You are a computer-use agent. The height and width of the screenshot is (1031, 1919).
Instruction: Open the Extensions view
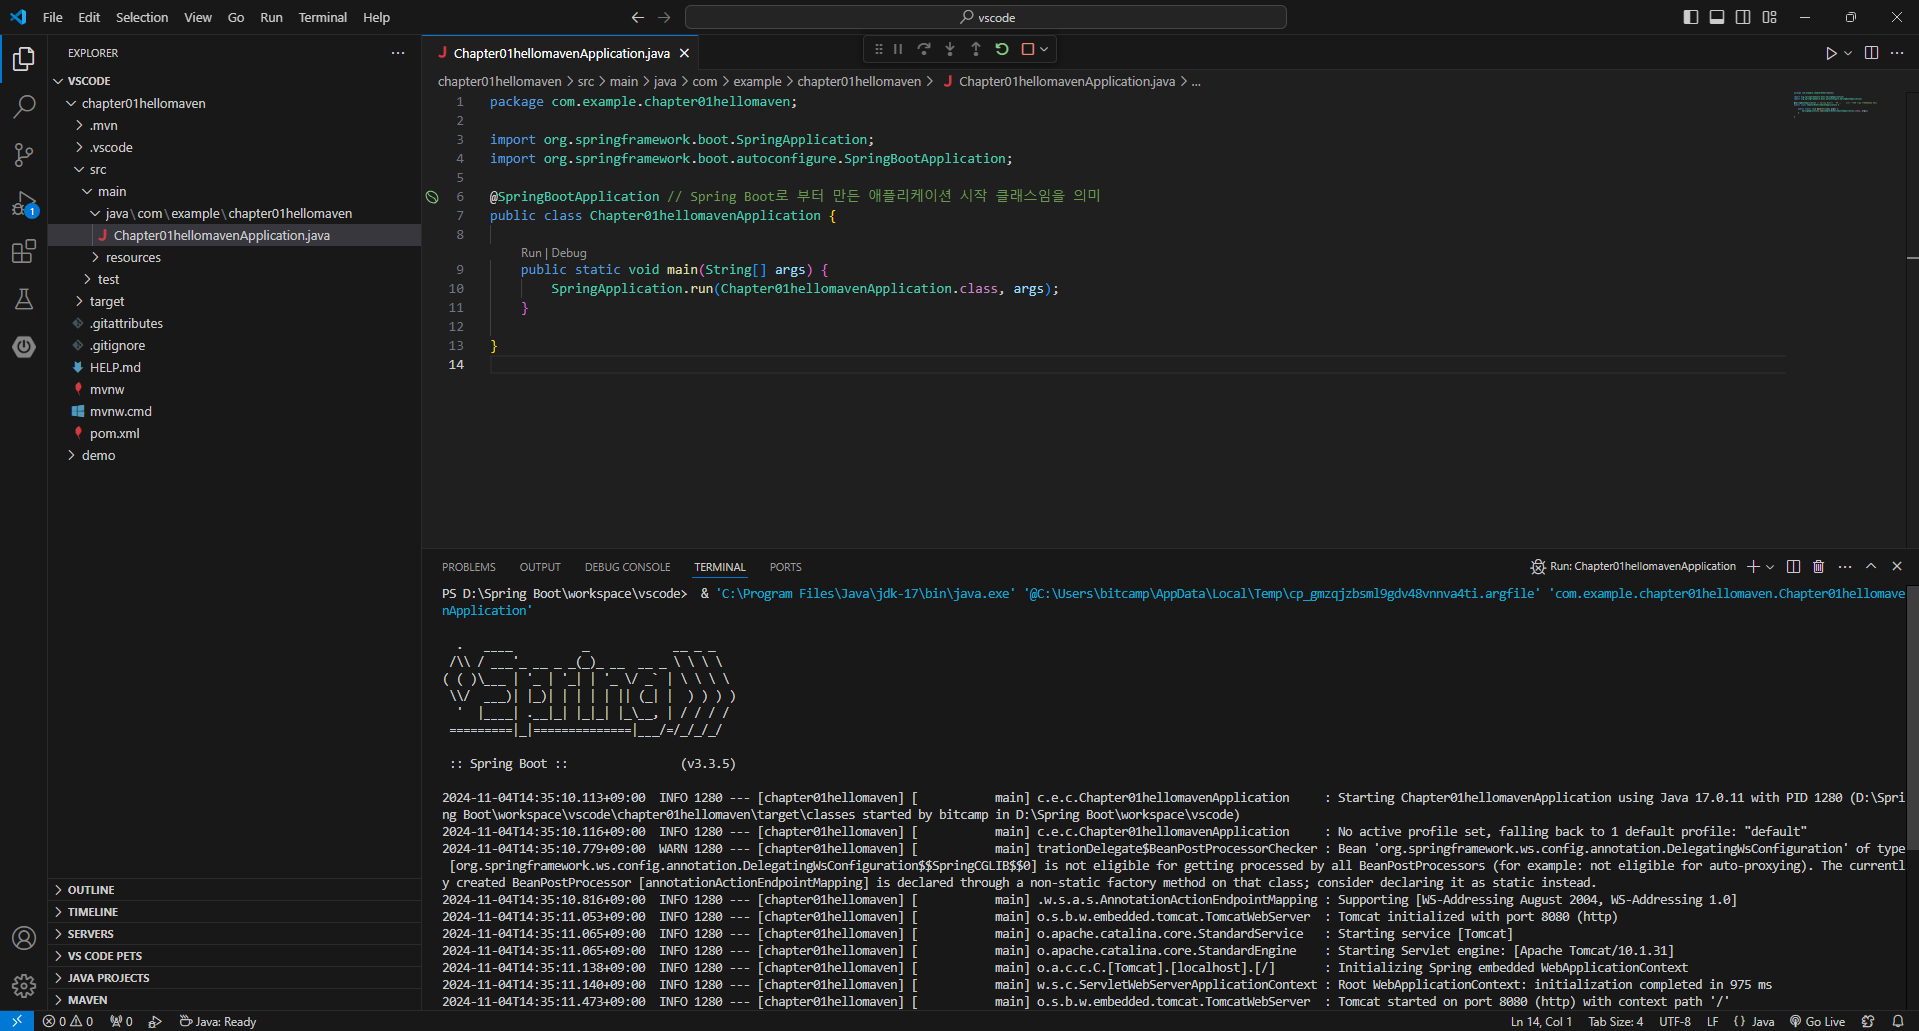(24, 252)
